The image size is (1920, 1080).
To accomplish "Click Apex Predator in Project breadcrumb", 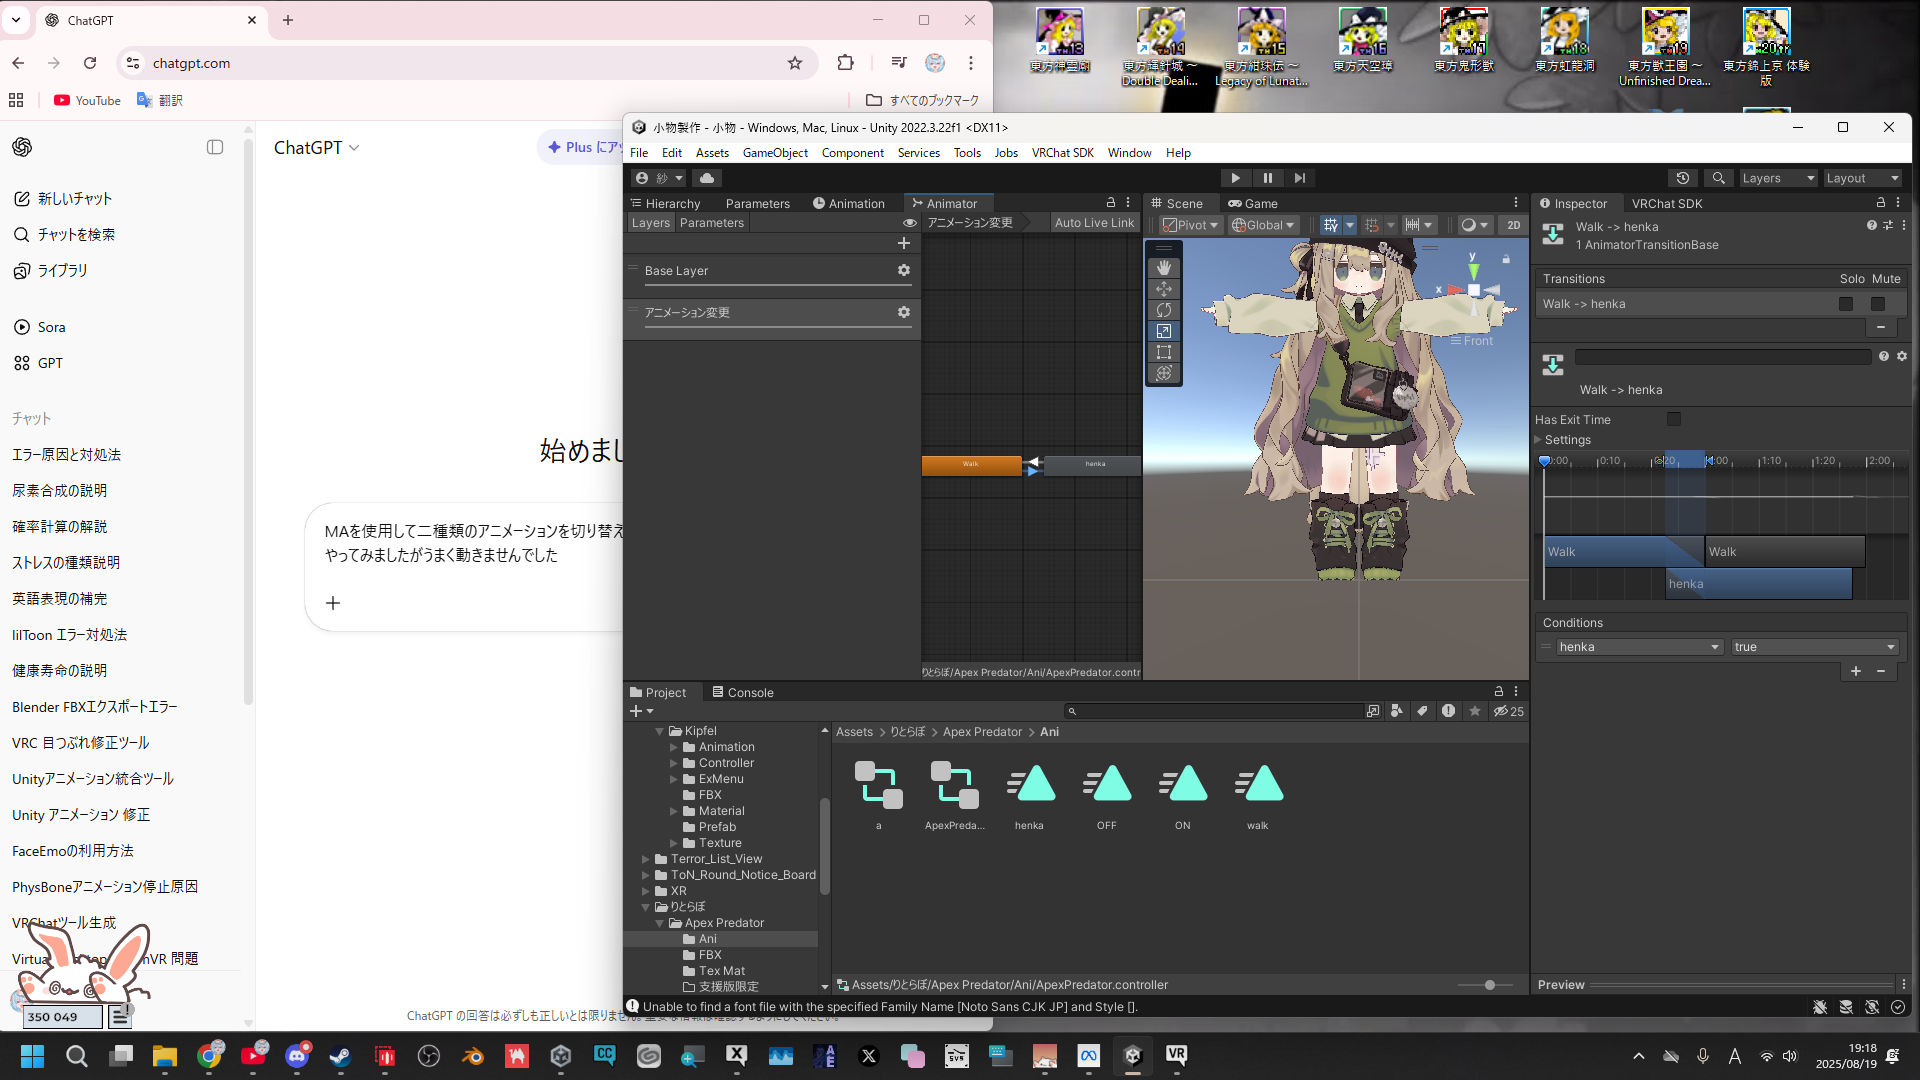I will [x=982, y=732].
